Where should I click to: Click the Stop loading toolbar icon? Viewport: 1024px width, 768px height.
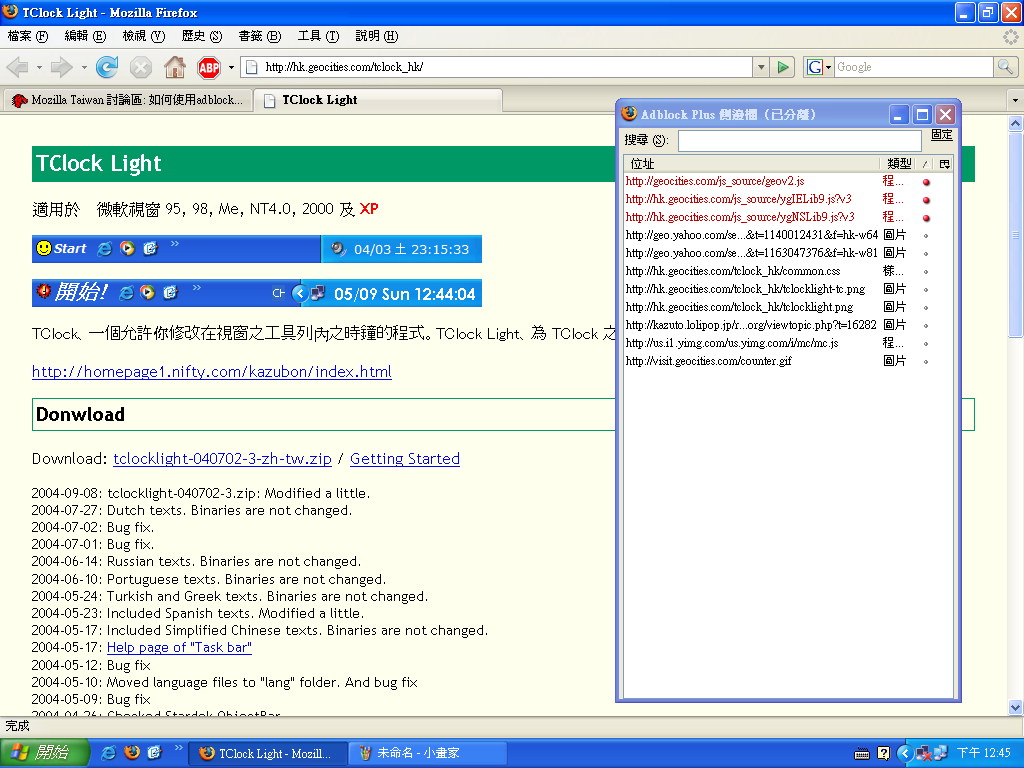141,67
